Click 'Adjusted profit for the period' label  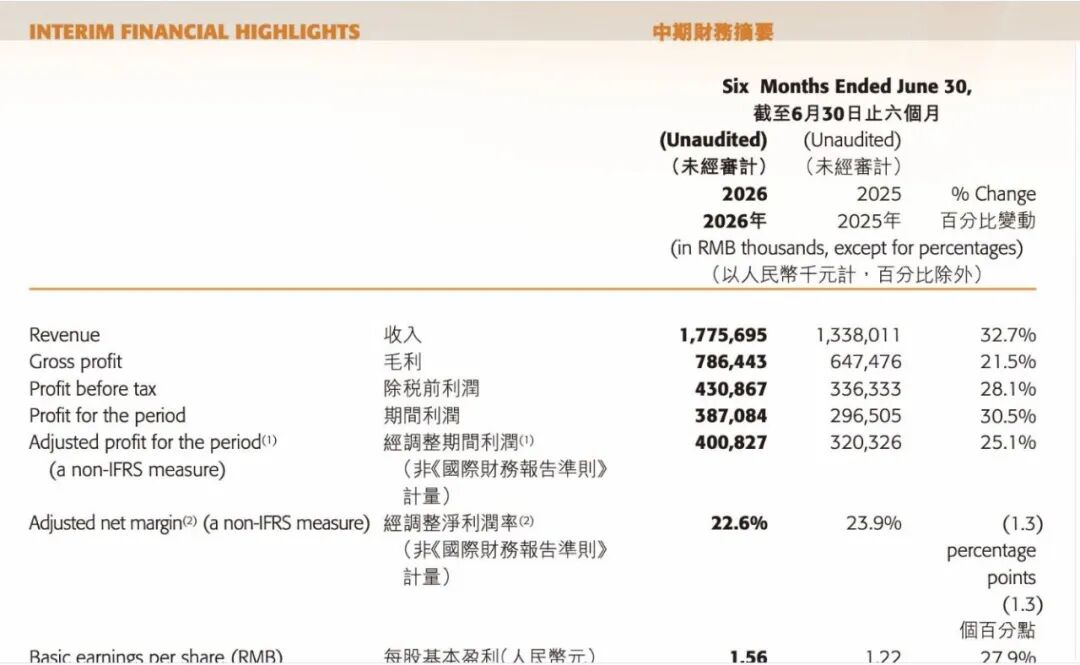tap(145, 442)
